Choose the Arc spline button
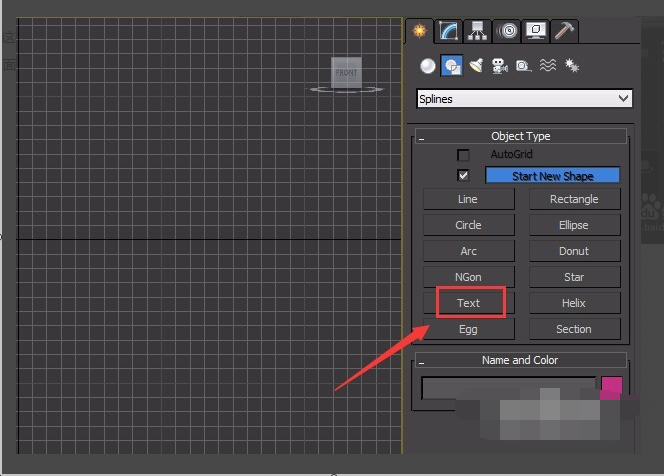The image size is (664, 476). 469,251
